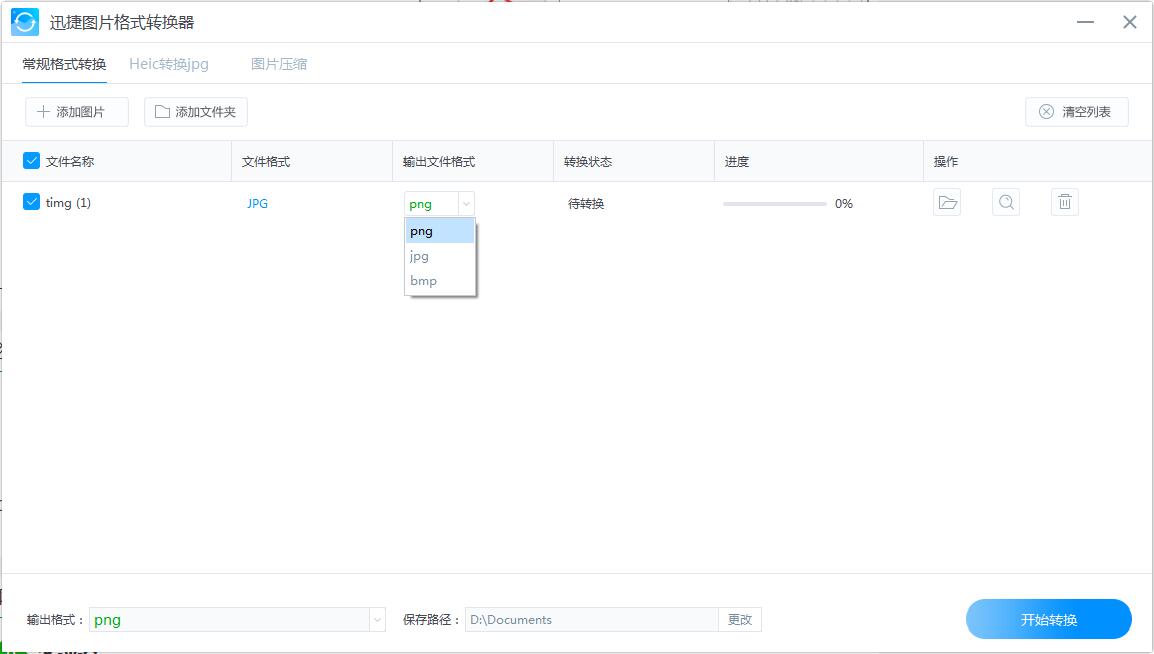Click the D:\Documents save path field
Screen dimensions: 1154x654
590,619
